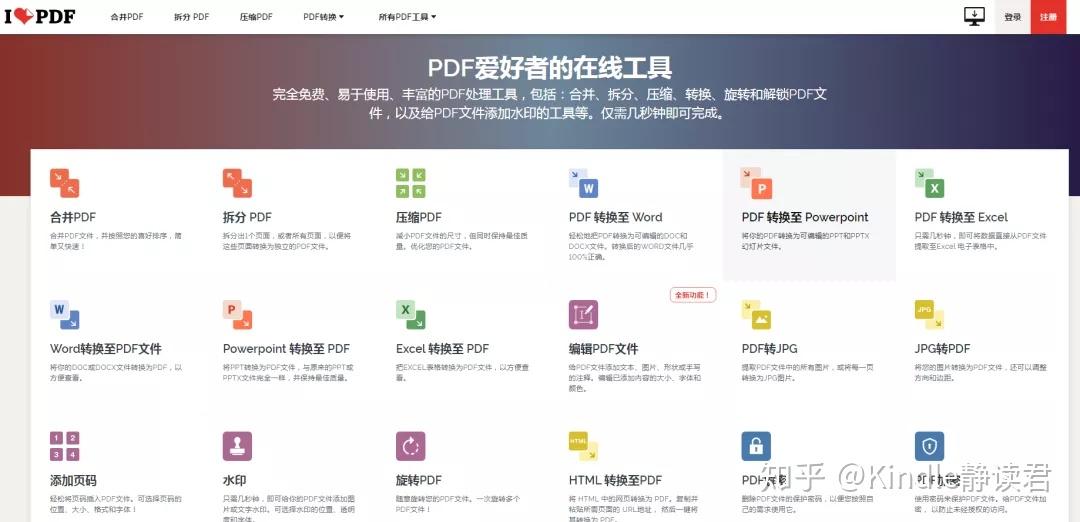Click the Excel 转换至 PDF description text

coord(462,372)
